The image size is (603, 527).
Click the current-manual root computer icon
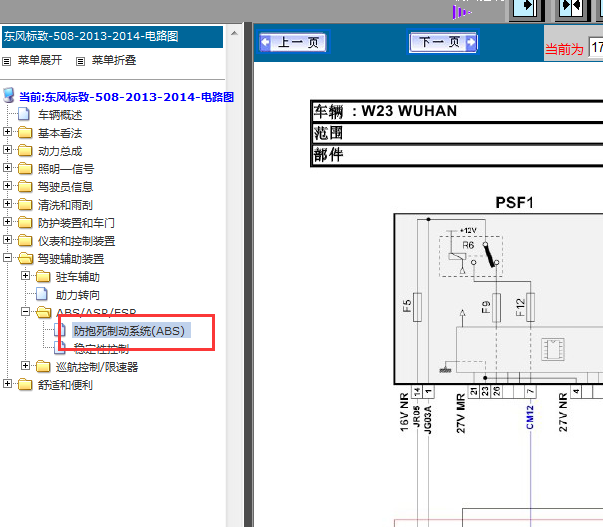coord(8,95)
